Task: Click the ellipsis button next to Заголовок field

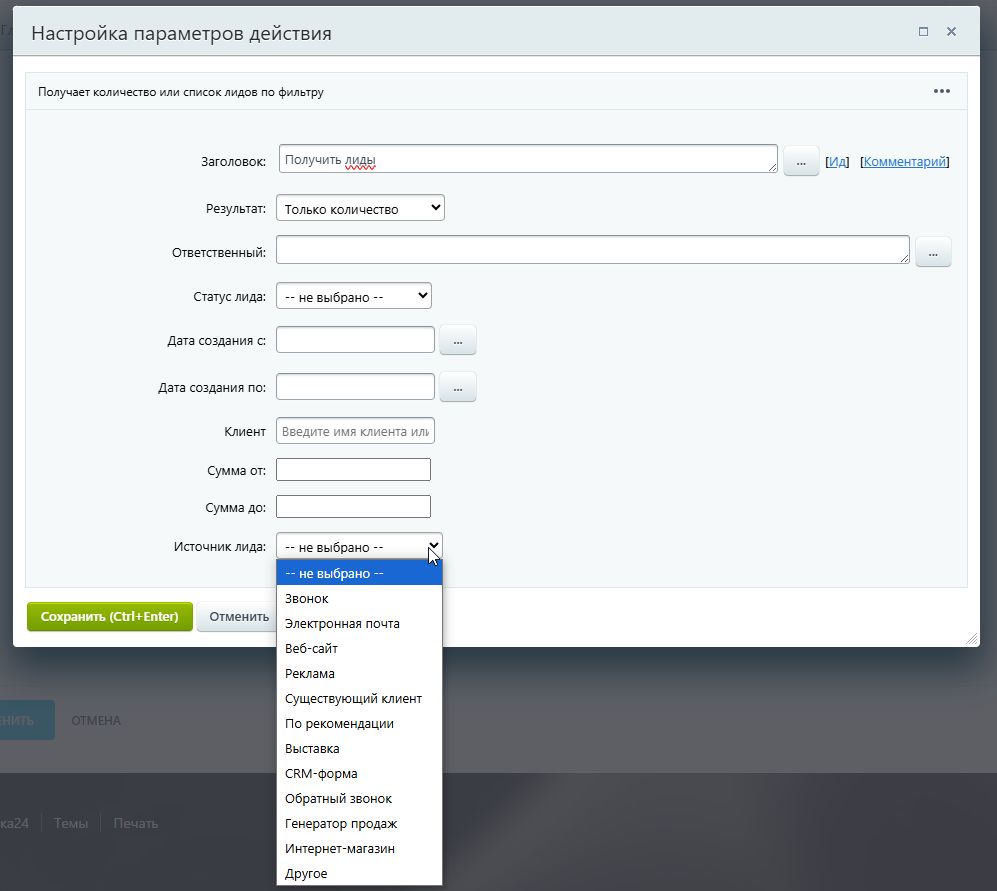Action: tap(800, 161)
